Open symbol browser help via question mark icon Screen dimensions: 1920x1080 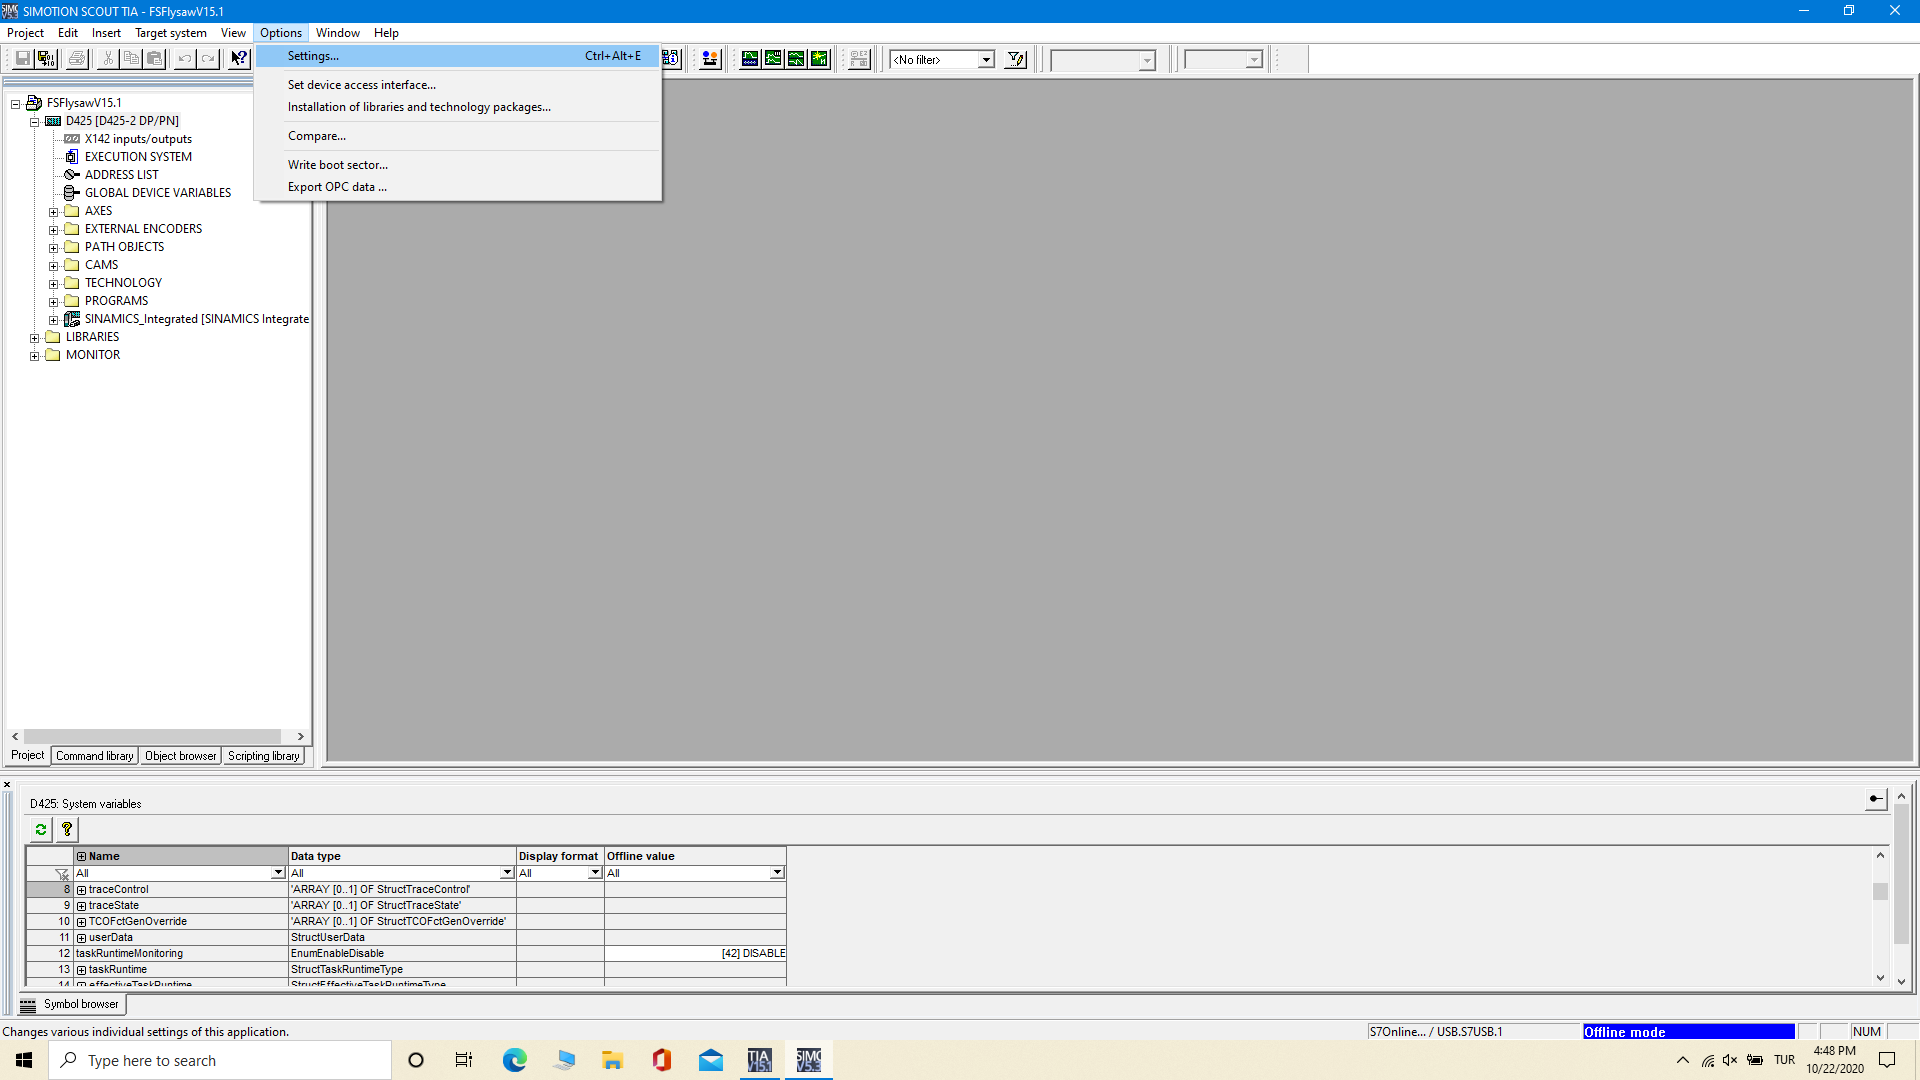pyautogui.click(x=66, y=829)
